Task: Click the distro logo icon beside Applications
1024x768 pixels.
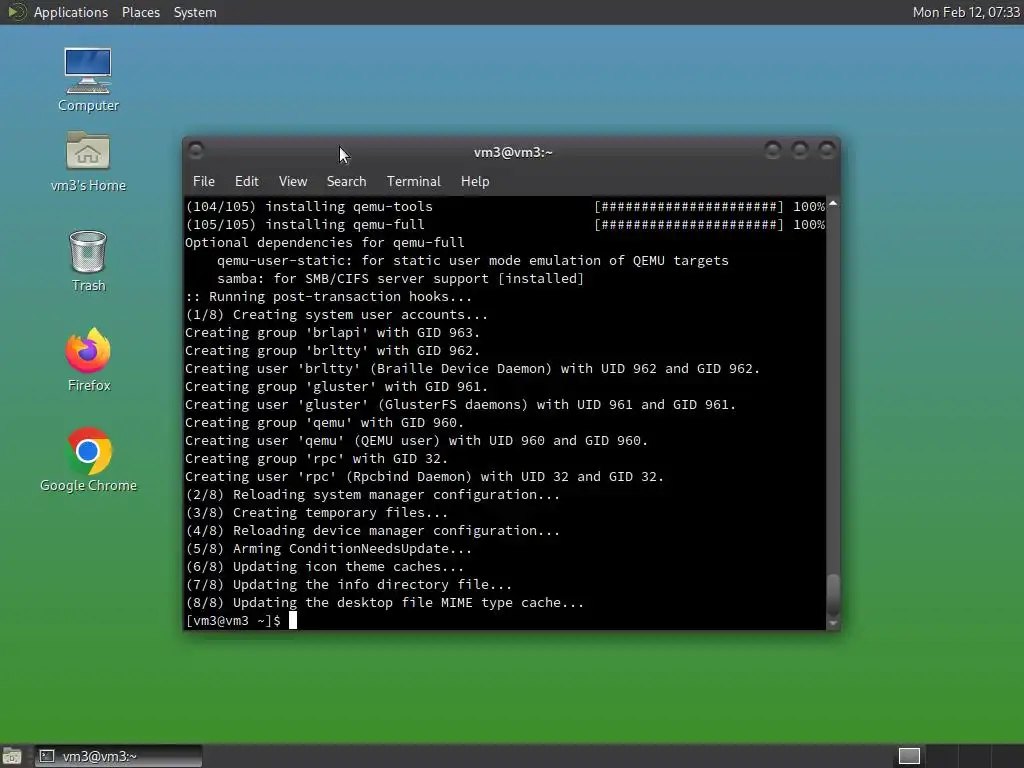Action: (x=16, y=12)
